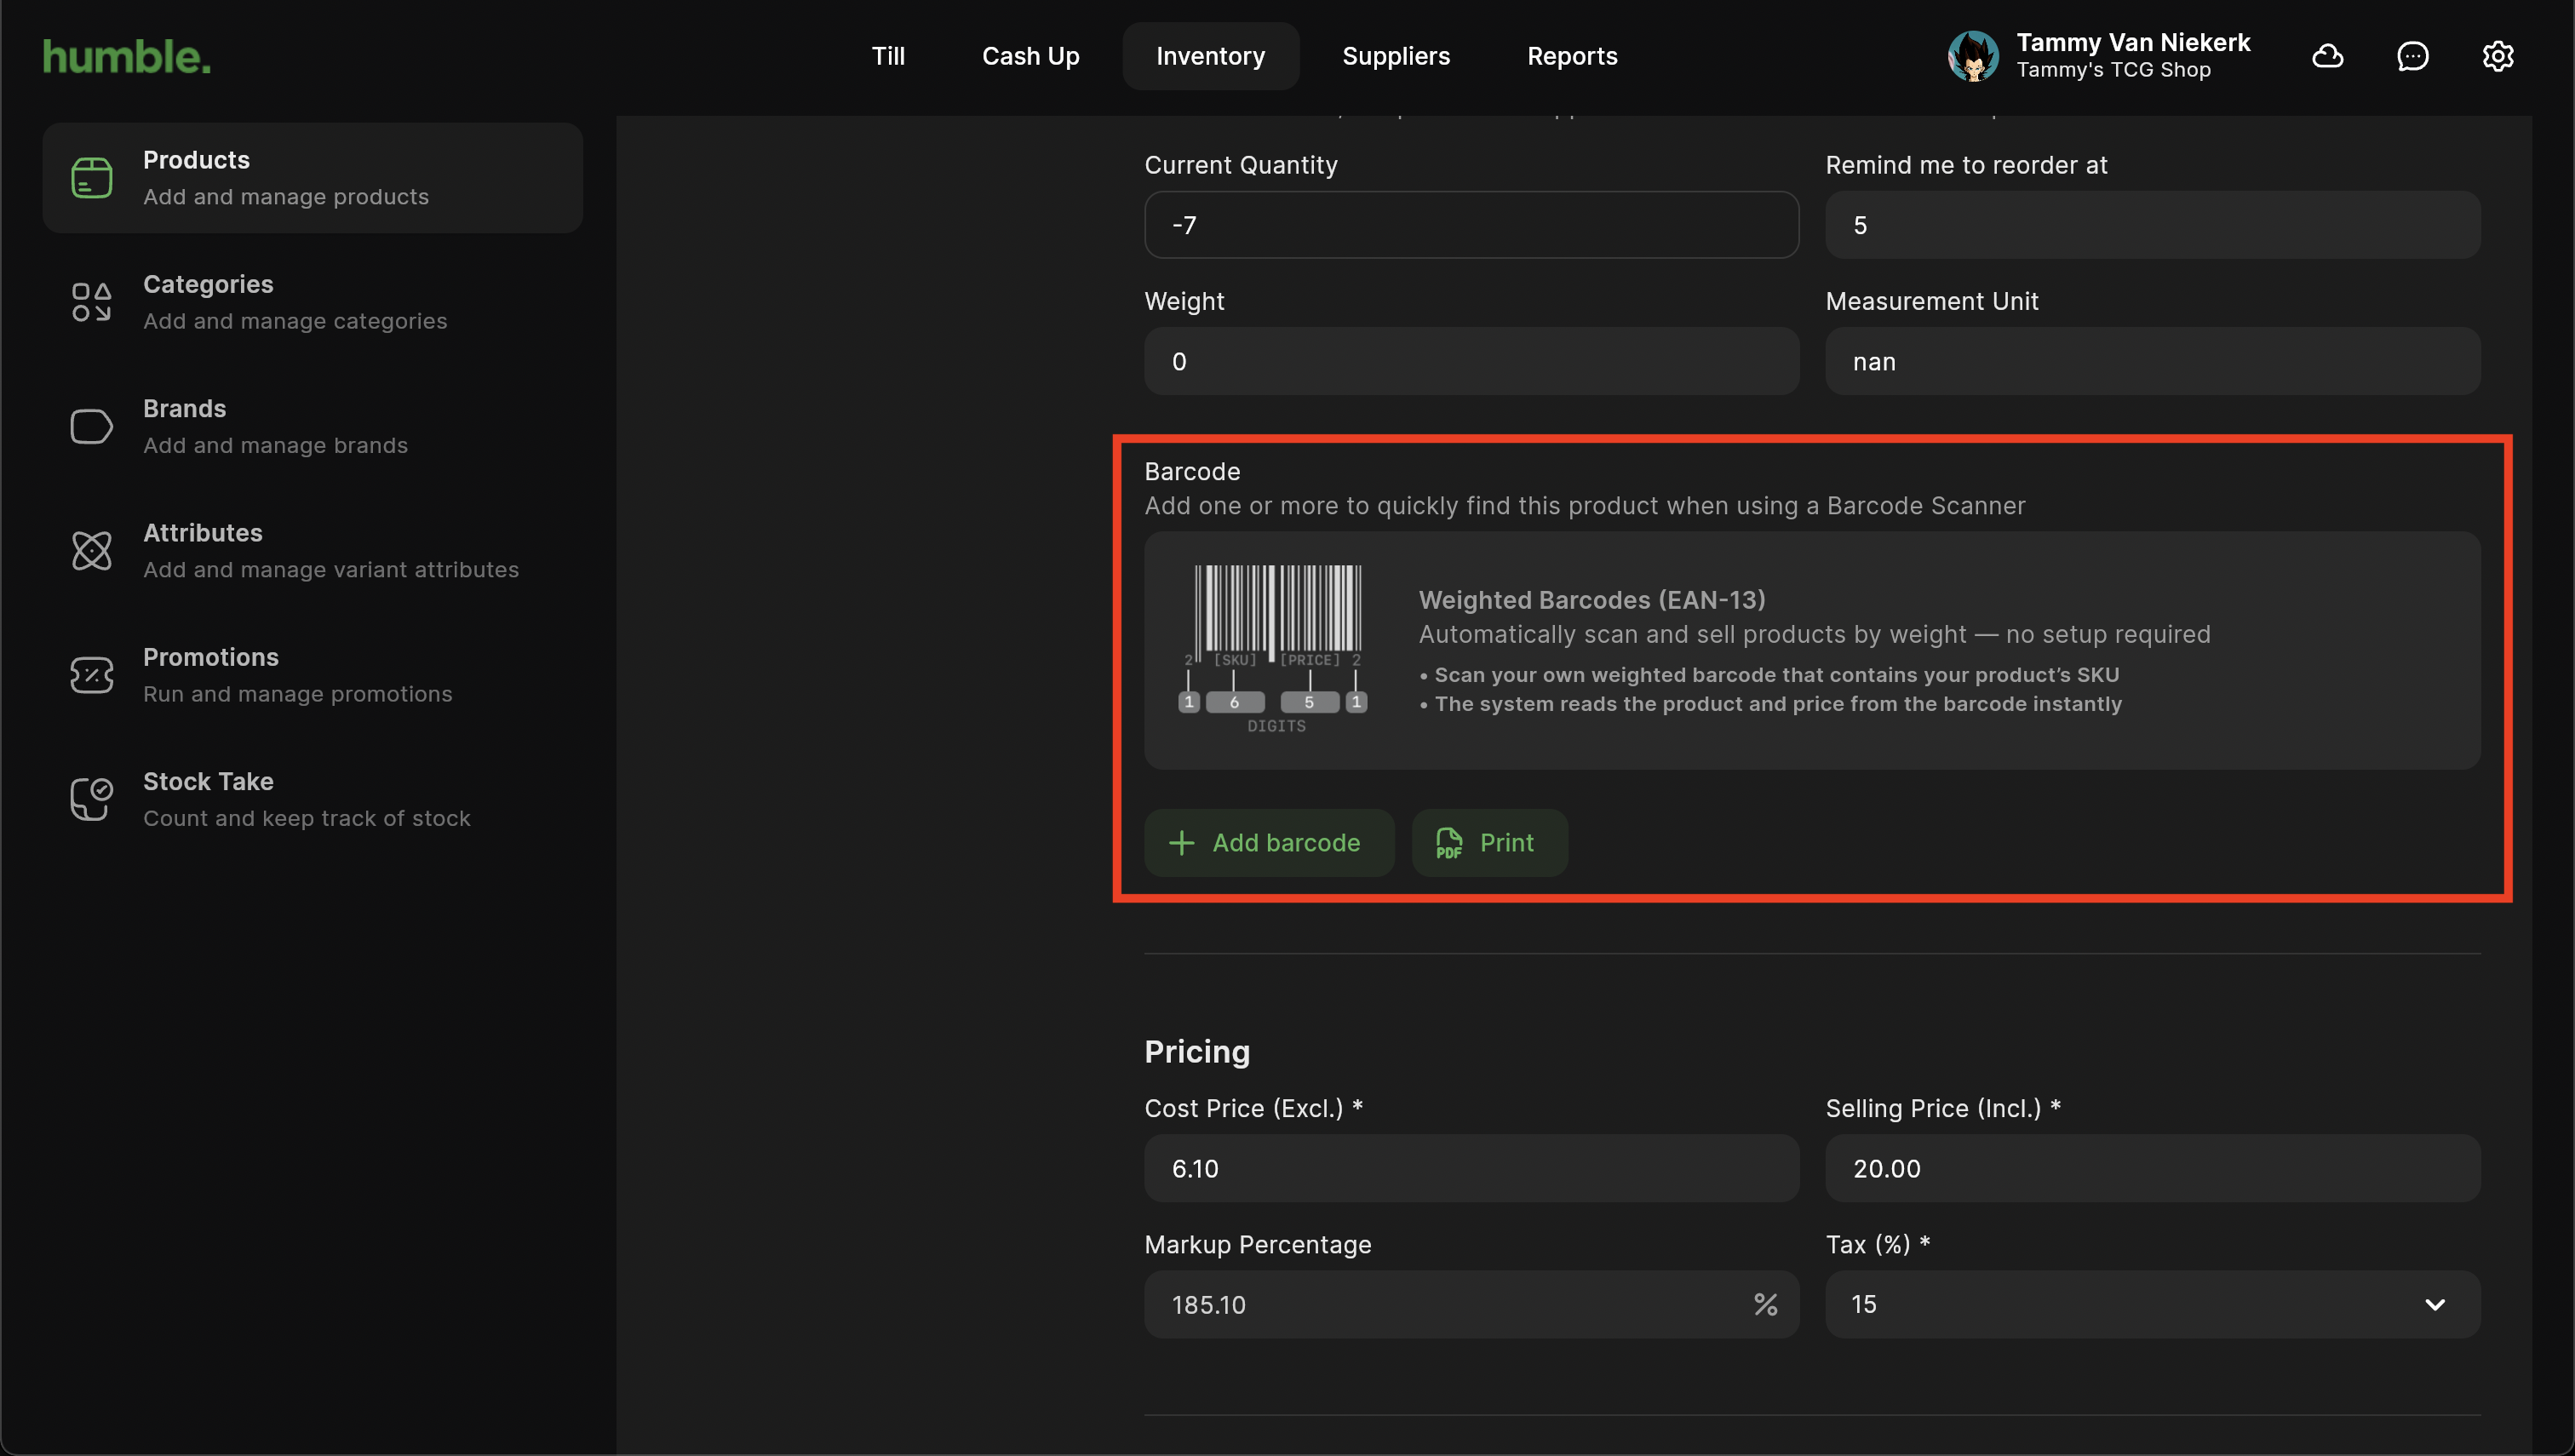Viewport: 2575px width, 1456px height.
Task: Open the settings gear icon
Action: pos(2497,56)
